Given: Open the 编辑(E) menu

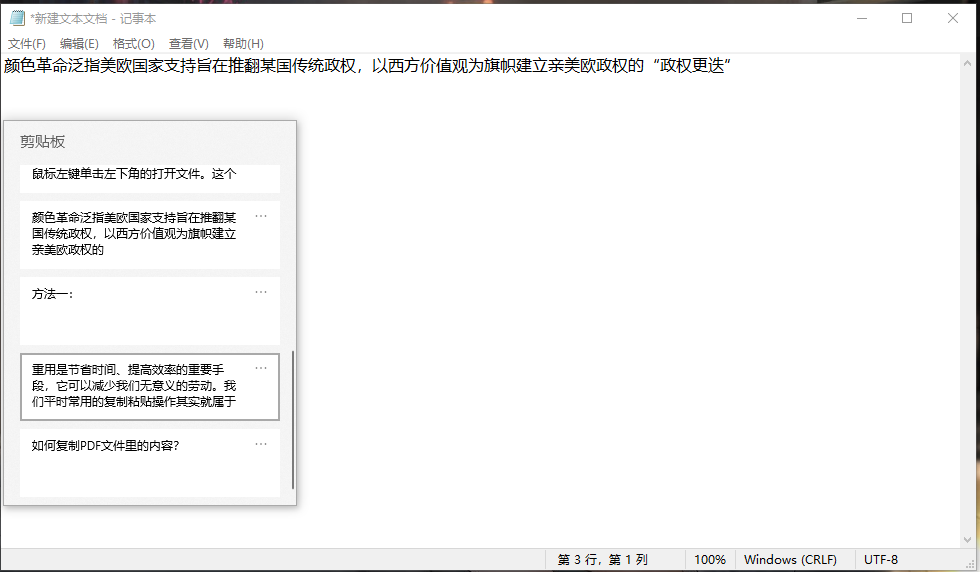Looking at the screenshot, I should (79, 44).
